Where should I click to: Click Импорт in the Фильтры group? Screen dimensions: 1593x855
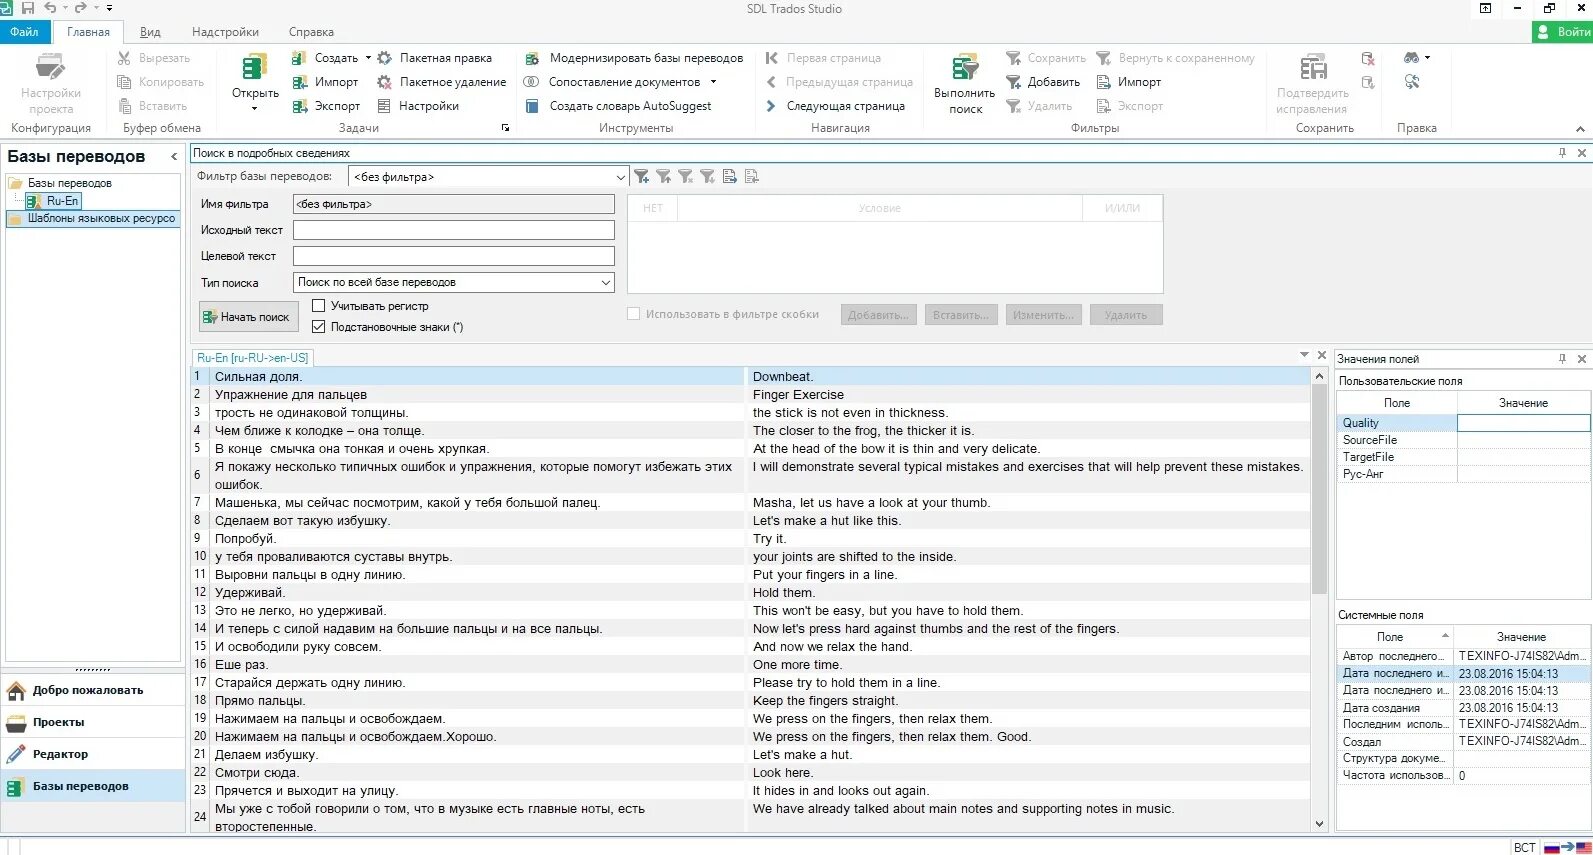(x=1129, y=82)
